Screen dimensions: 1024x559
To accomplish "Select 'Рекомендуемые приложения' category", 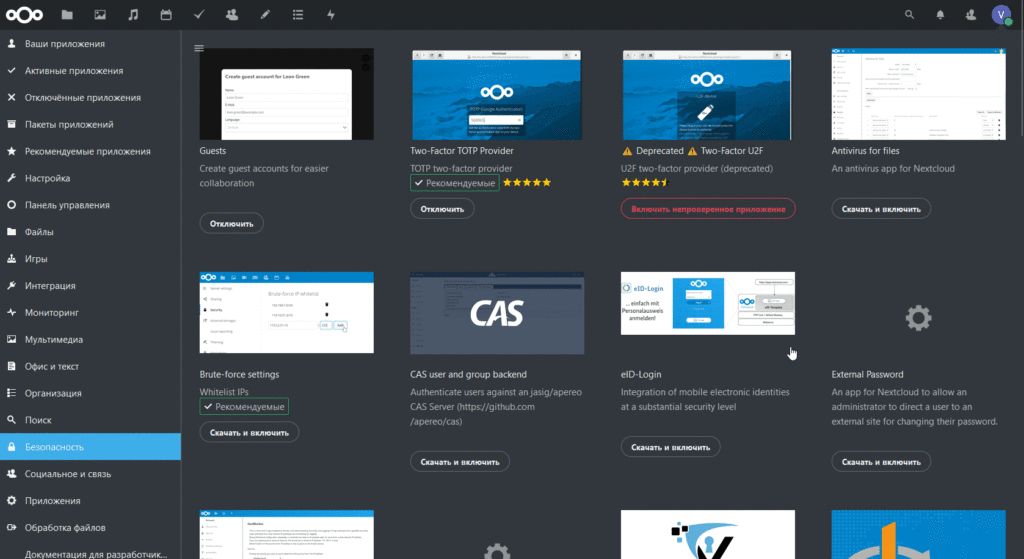I will (x=90, y=151).
